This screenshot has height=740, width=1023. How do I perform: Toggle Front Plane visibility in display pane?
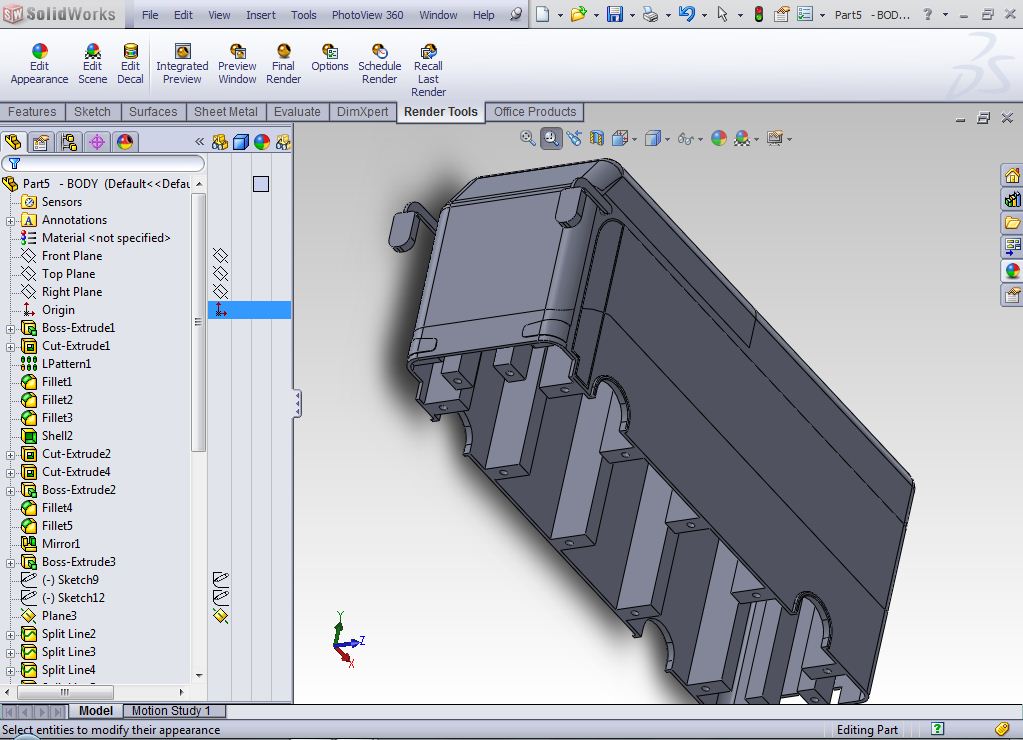point(220,256)
